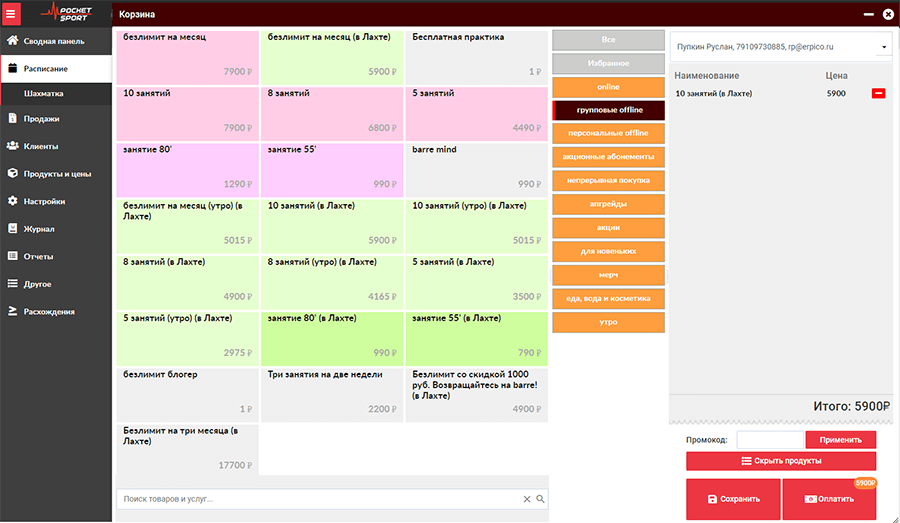Select the для новеньких category
This screenshot has height=523, width=900.
point(608,251)
